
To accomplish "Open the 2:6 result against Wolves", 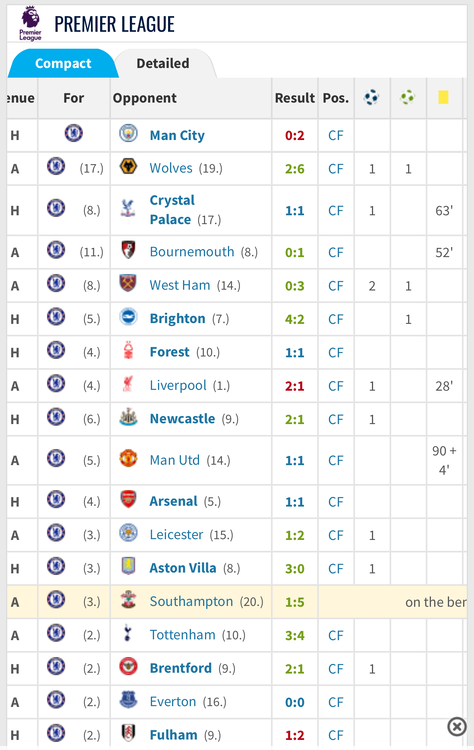I will tap(295, 169).
